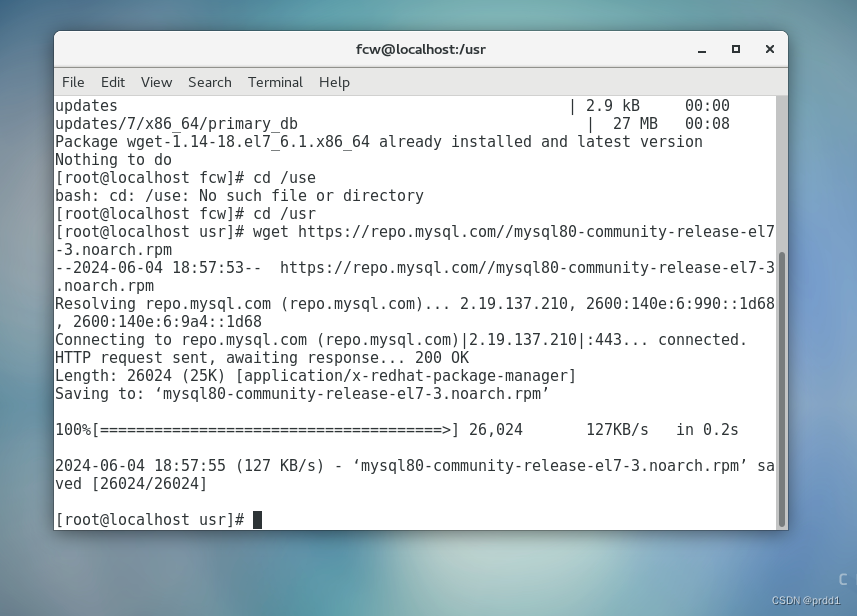The width and height of the screenshot is (857, 616).
Task: Click the '127KB/s' speed value
Action: coord(617,430)
